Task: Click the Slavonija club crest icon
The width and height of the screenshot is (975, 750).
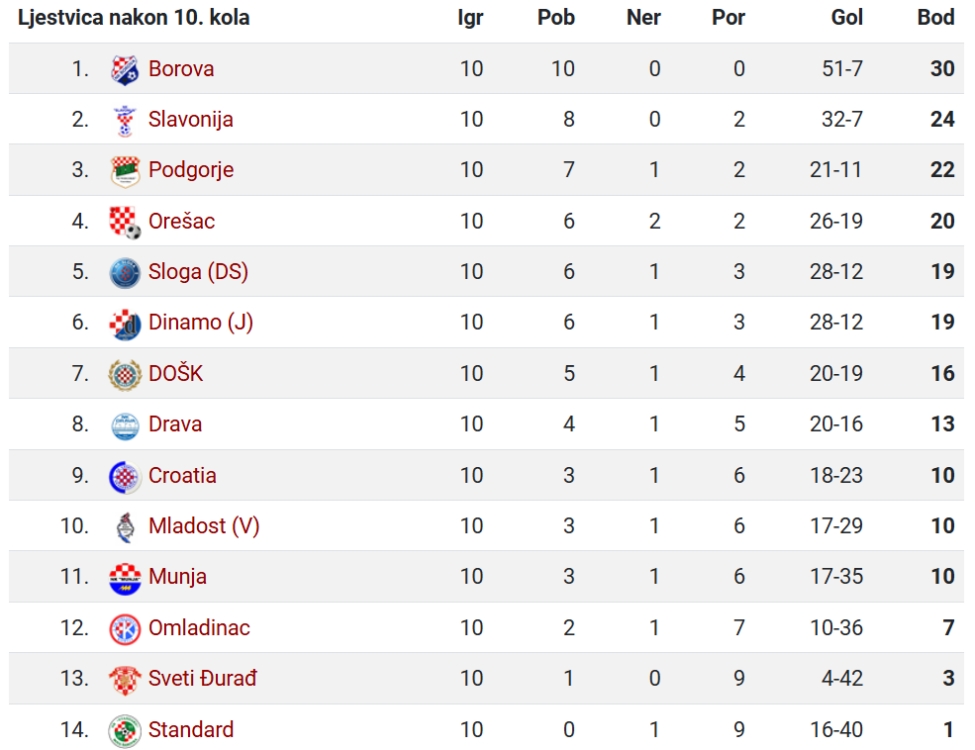Action: [124, 120]
